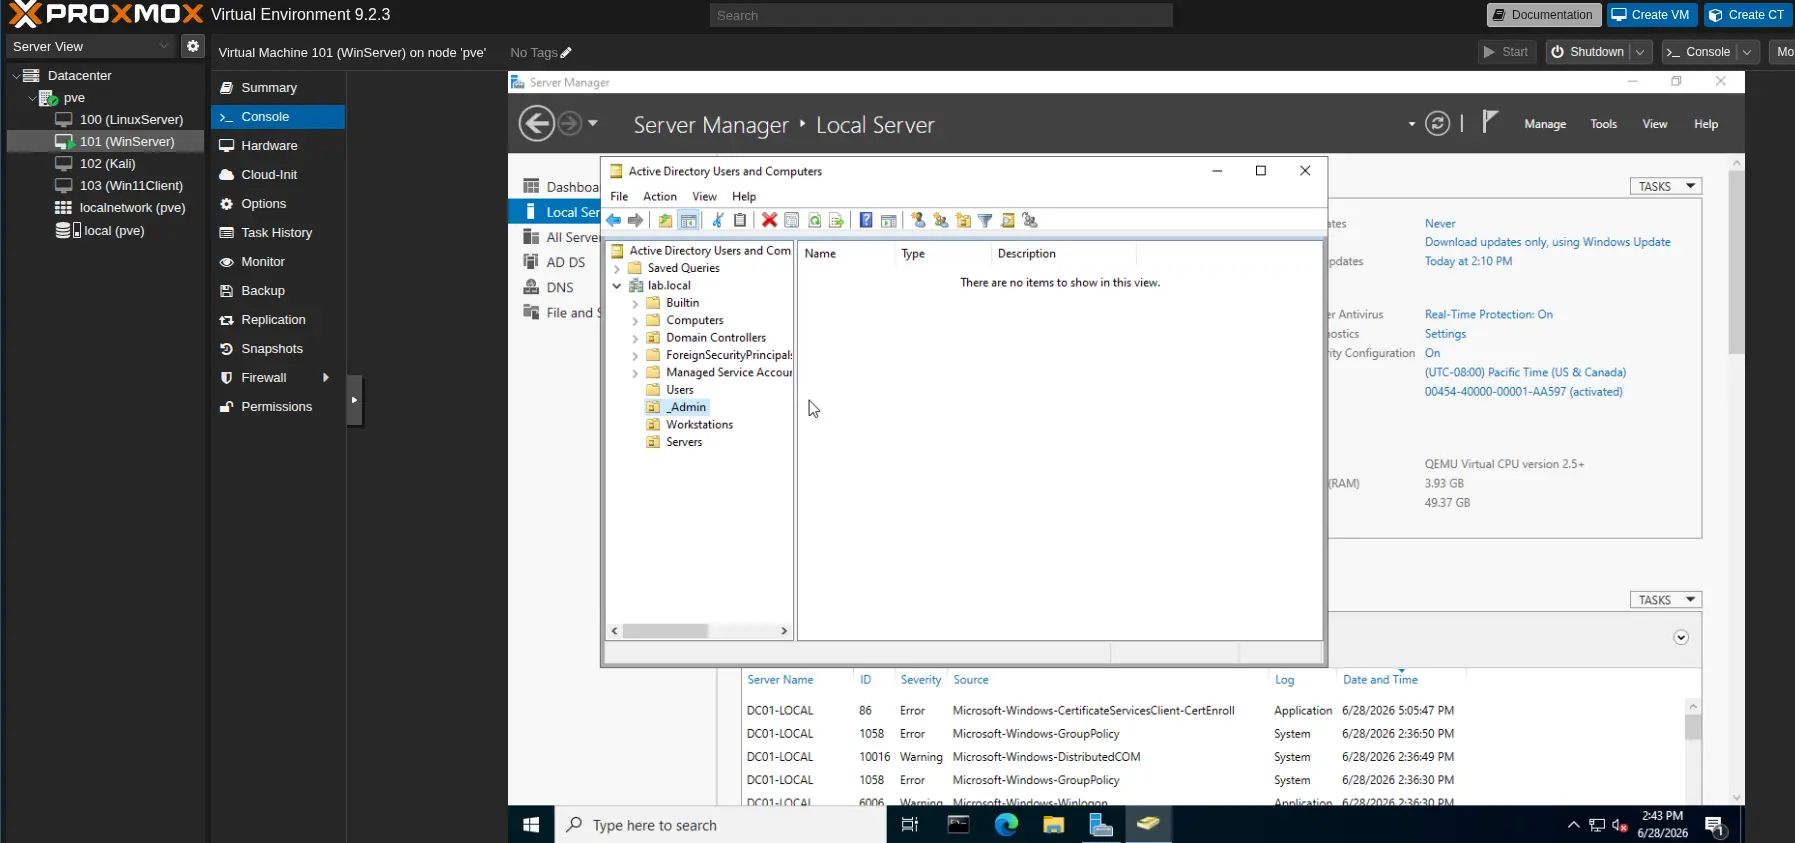Click the Windows taskbar search box
1795x843 pixels.
pyautogui.click(x=720, y=825)
